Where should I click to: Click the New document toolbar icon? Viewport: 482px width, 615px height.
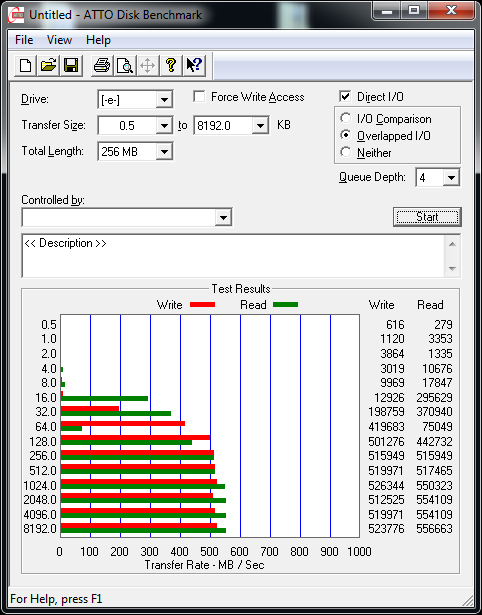point(25,65)
